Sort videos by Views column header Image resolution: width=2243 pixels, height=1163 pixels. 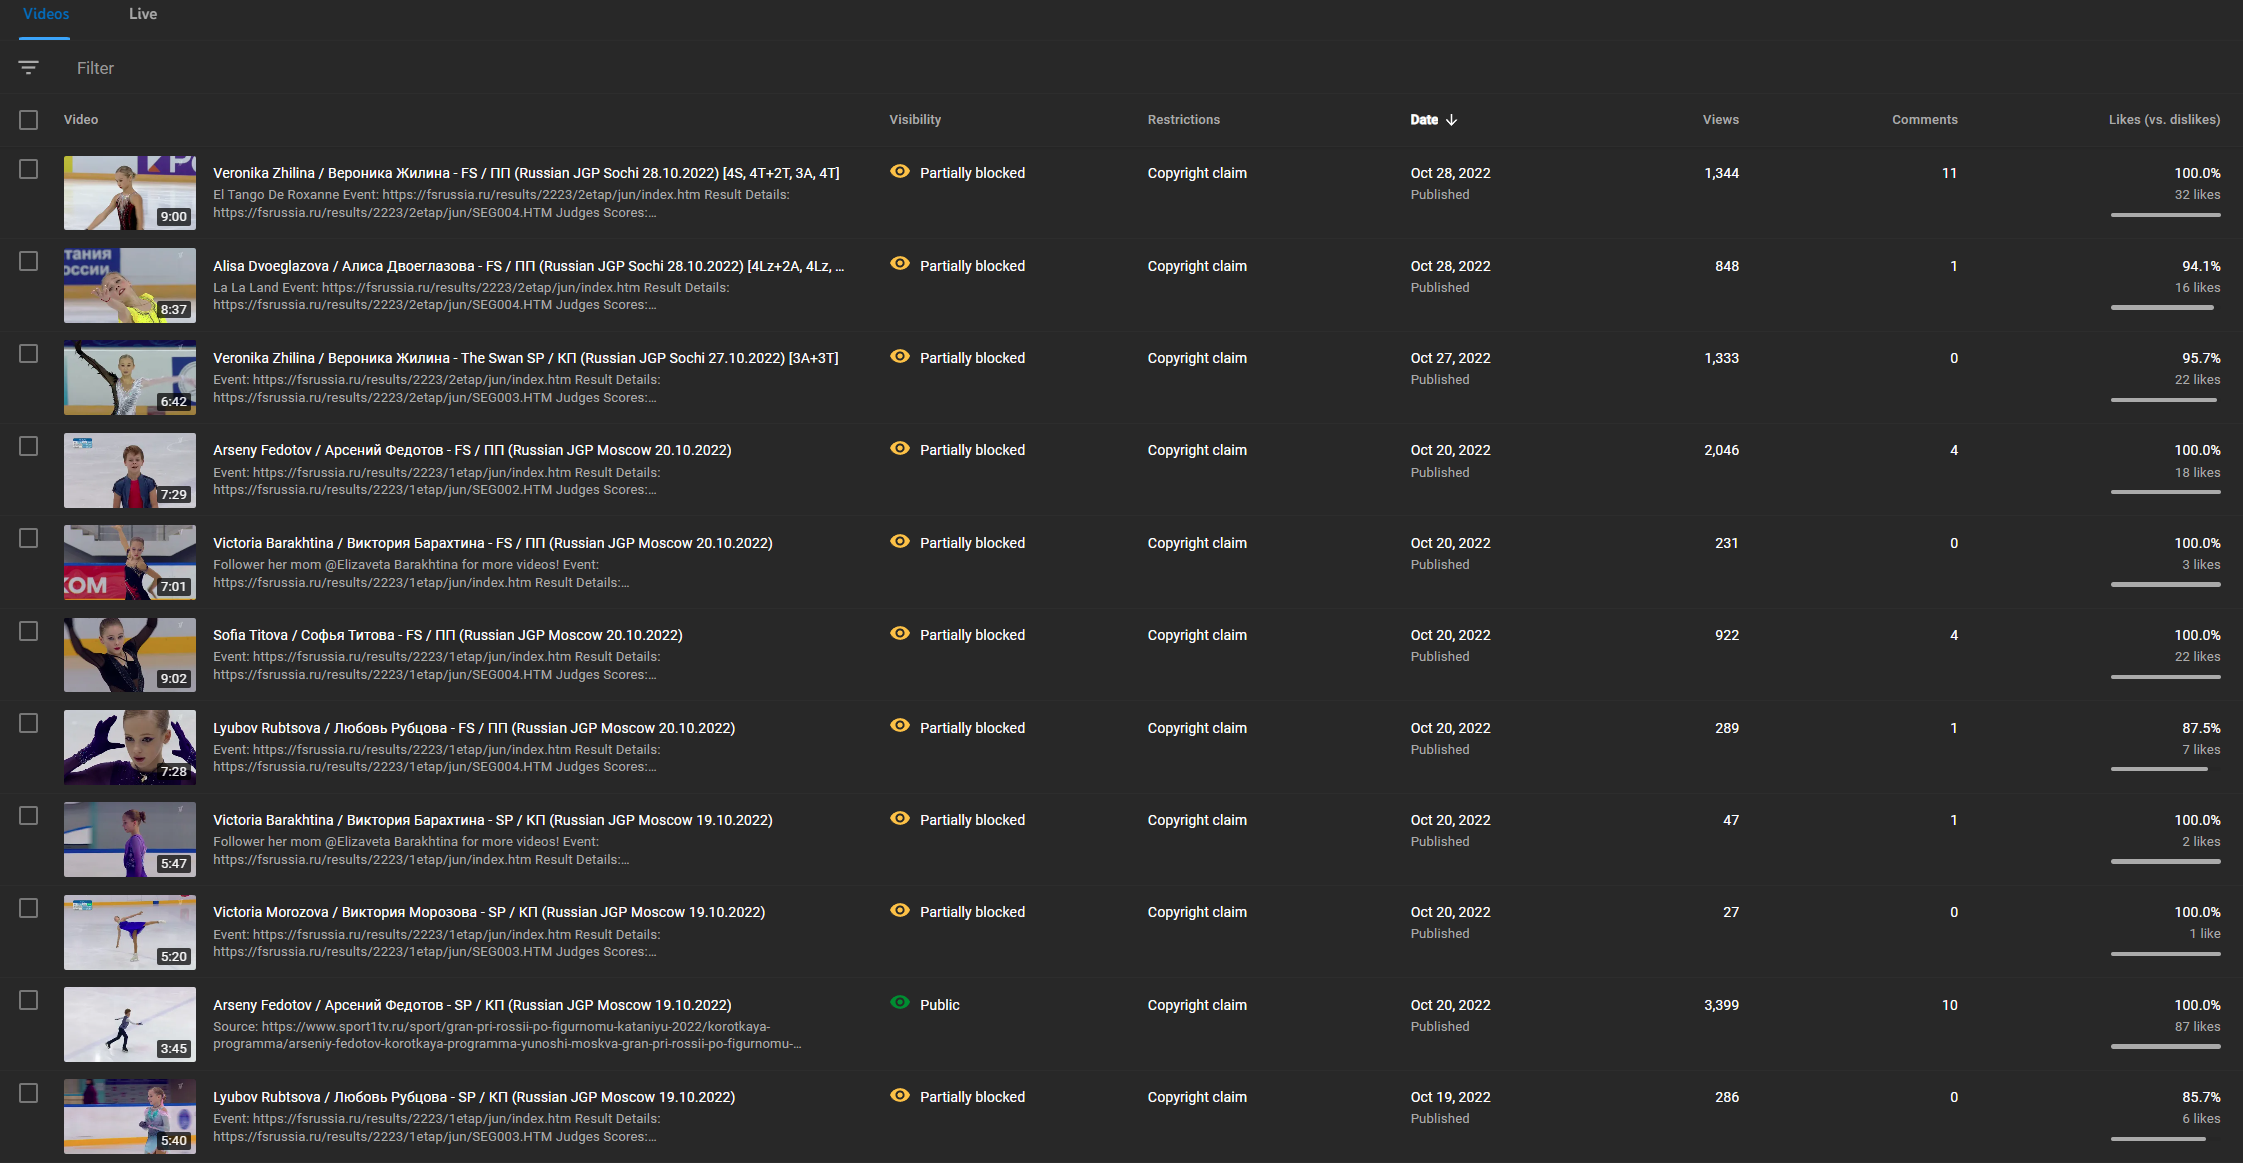click(1720, 120)
